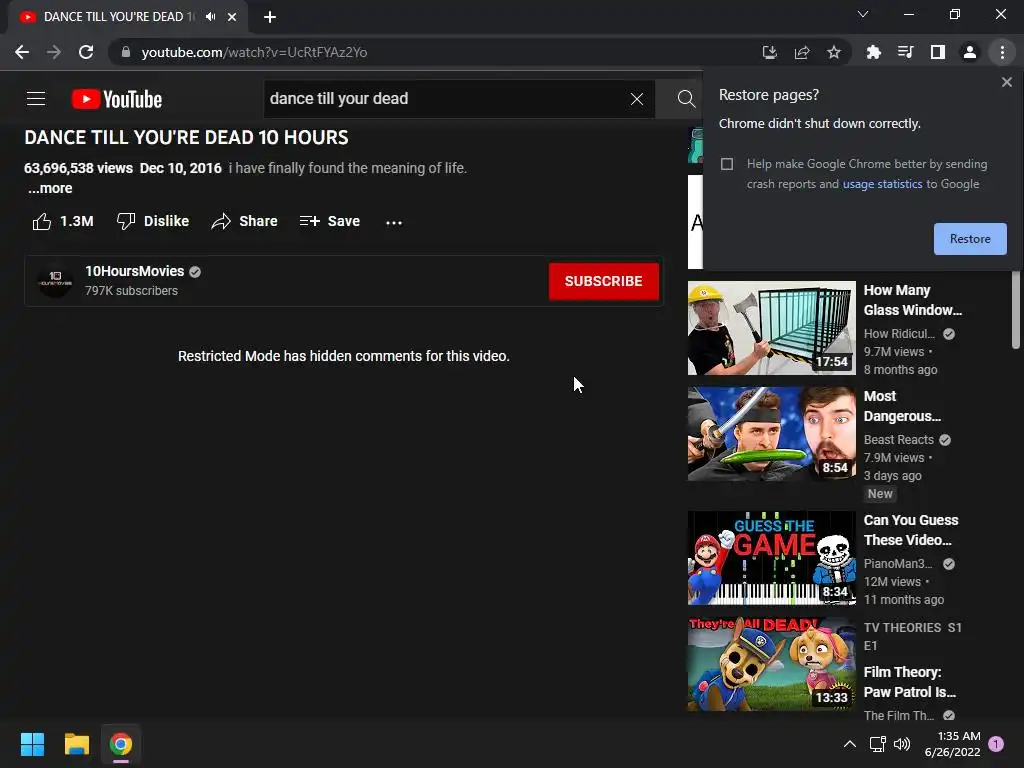This screenshot has height=768, width=1024.
Task: Enable sending crash reports checkbox
Action: click(727, 164)
